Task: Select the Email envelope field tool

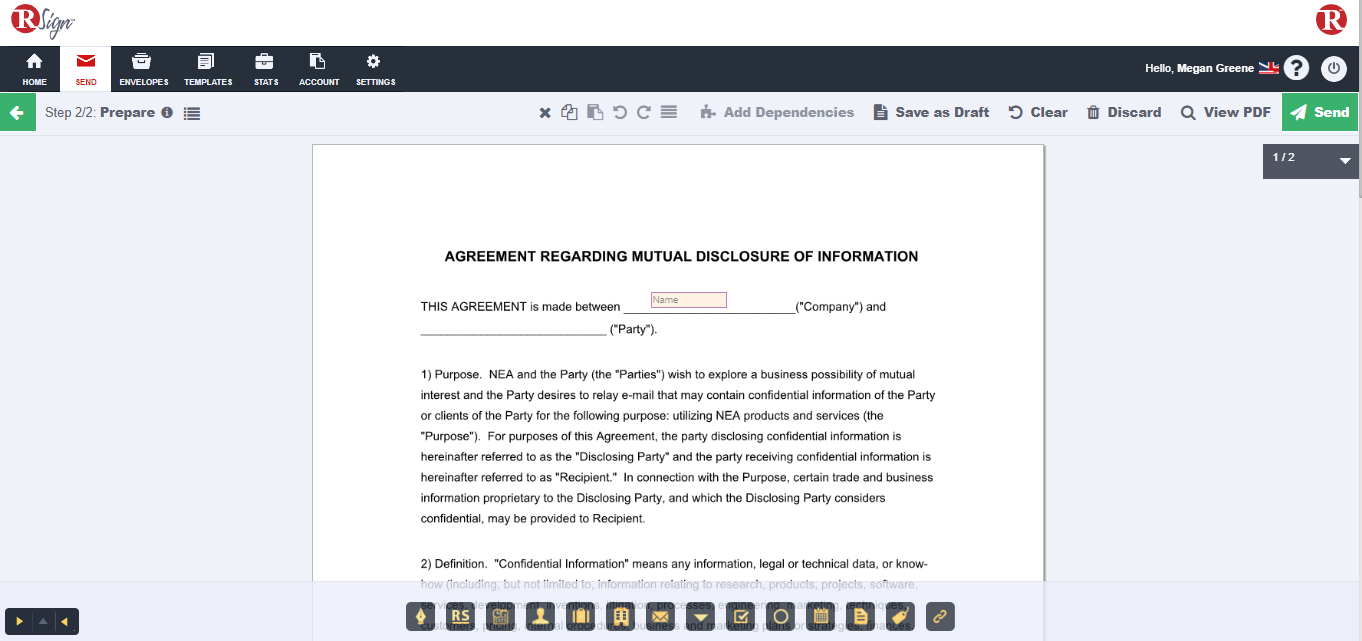Action: (660, 616)
